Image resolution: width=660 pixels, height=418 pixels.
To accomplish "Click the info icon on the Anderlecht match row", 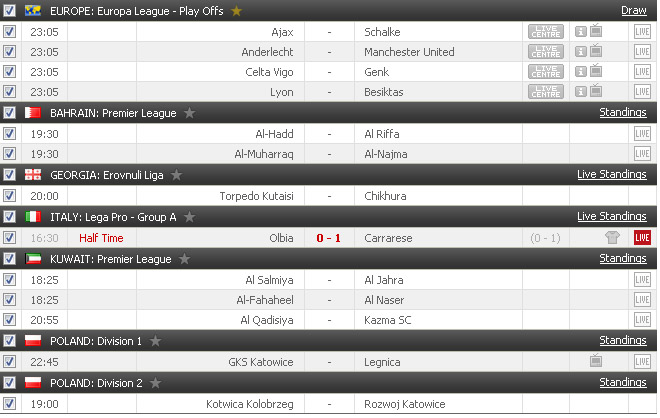I will tap(580, 52).
